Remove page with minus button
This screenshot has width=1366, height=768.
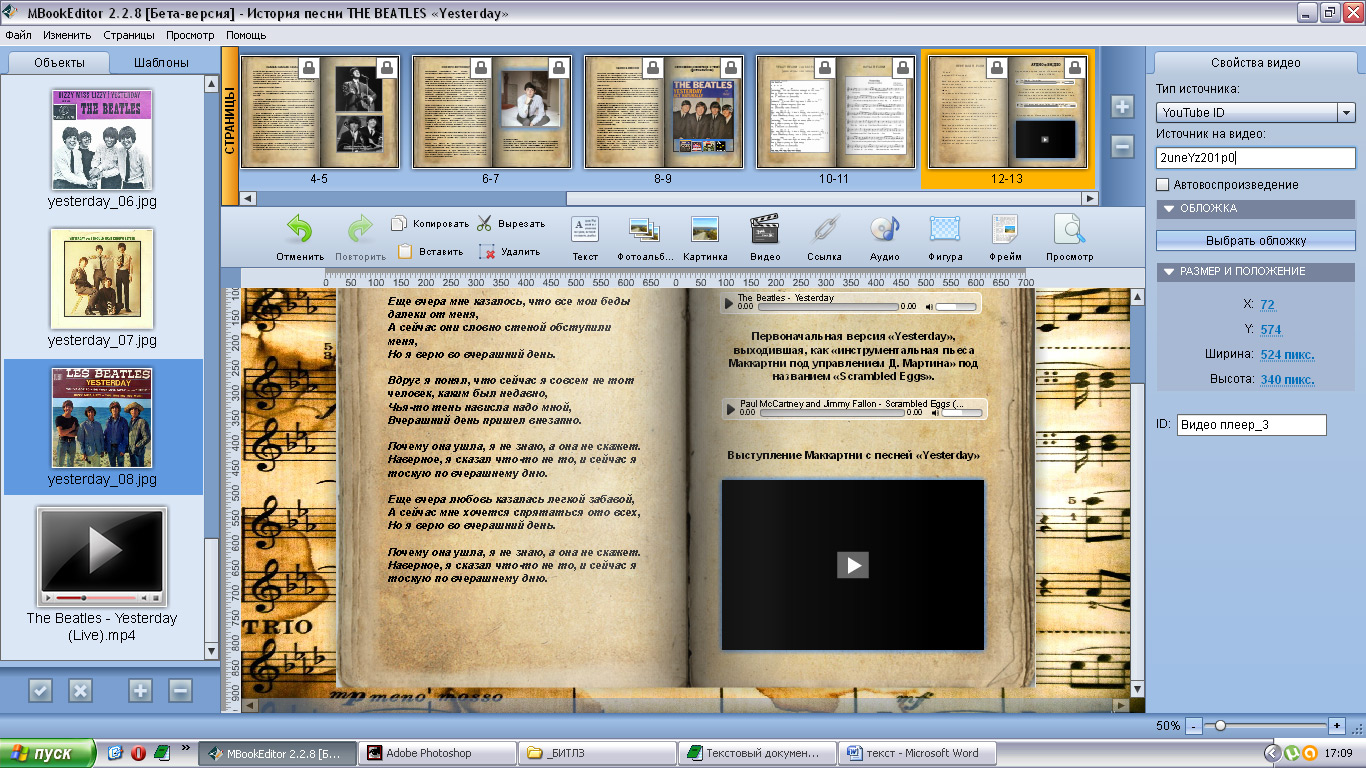1122,146
